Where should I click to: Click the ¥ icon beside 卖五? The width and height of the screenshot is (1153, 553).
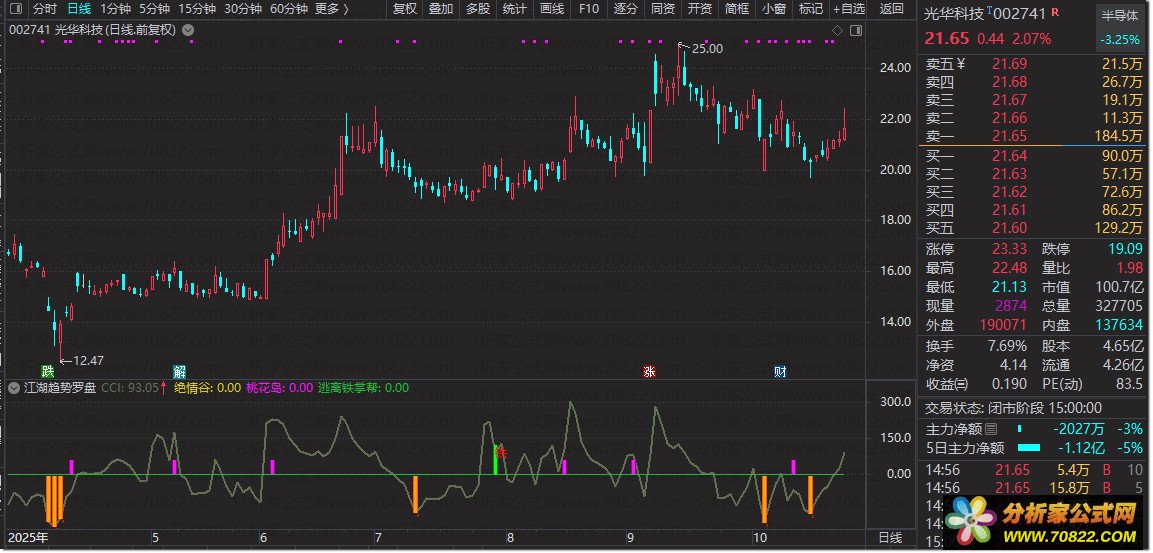[x=961, y=64]
